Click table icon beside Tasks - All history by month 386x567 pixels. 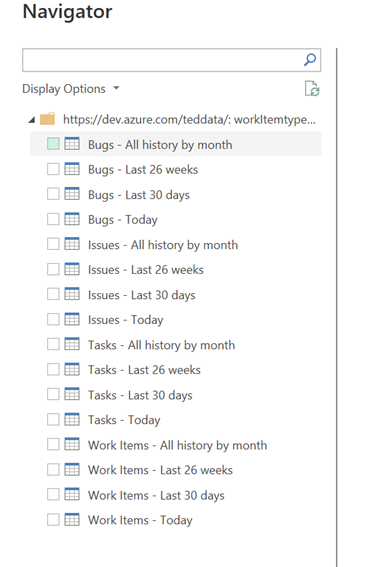point(72,344)
